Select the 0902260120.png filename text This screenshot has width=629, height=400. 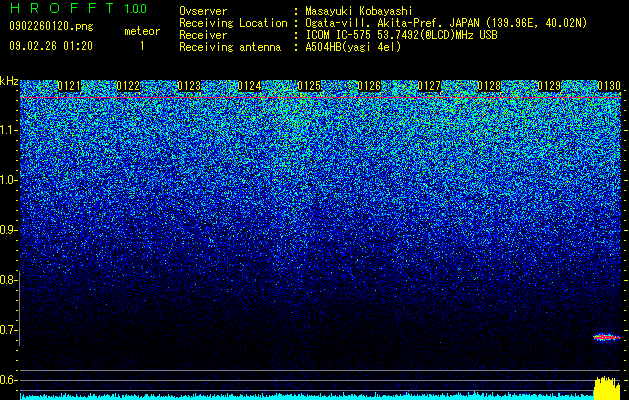(x=51, y=26)
